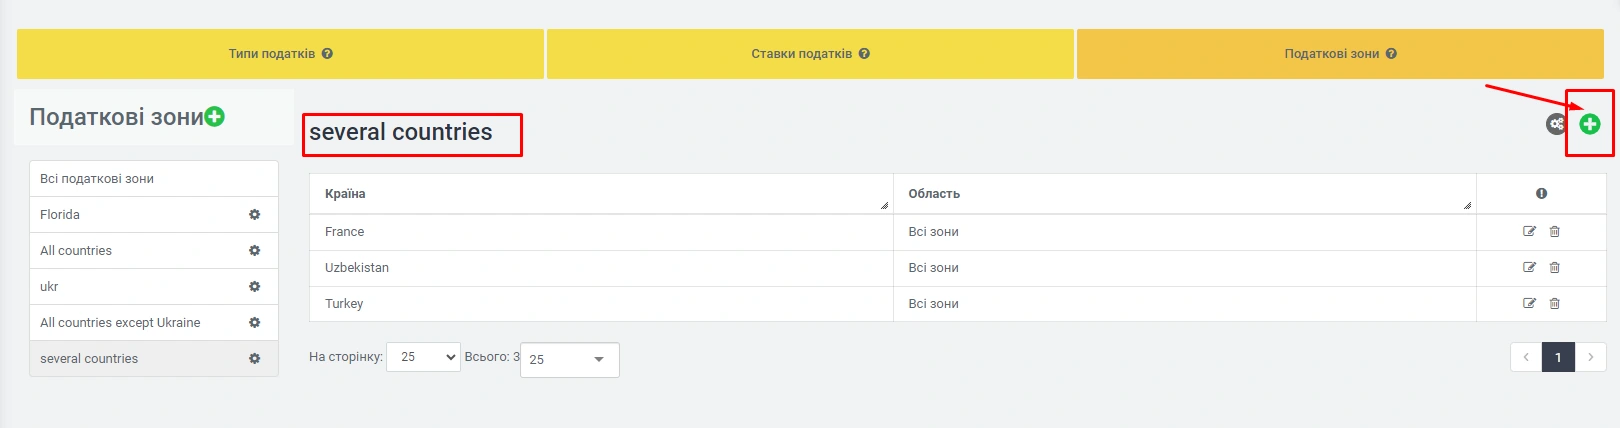Screen dimensions: 1620x428
Task: Go to the previous page arrow
Action: tap(1526, 357)
